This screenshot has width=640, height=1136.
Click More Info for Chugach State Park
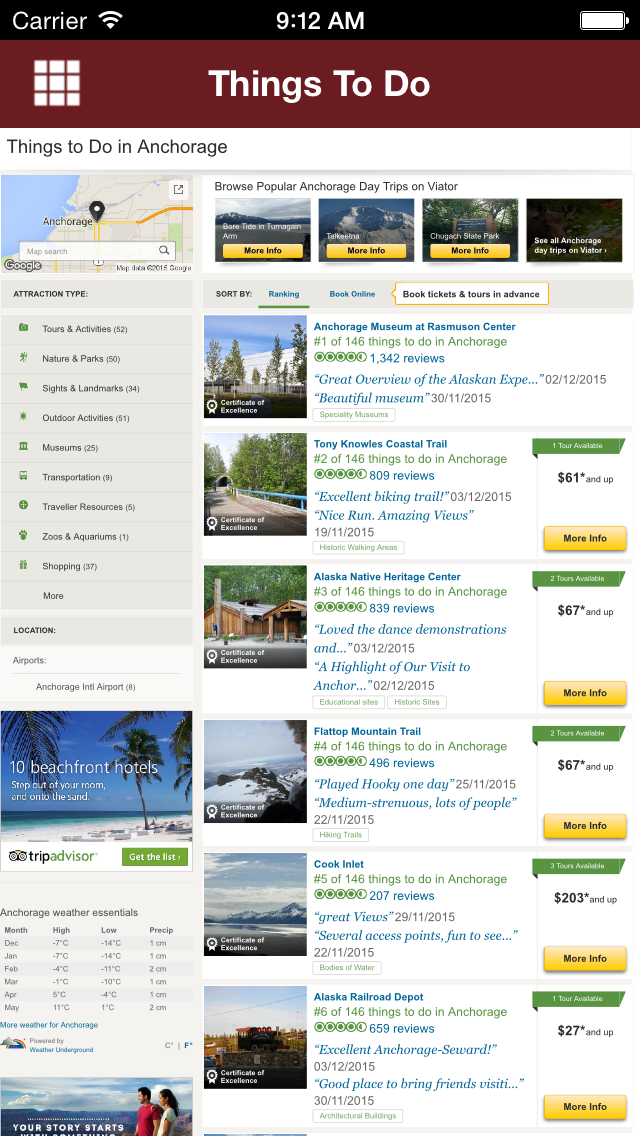pyautogui.click(x=470, y=251)
